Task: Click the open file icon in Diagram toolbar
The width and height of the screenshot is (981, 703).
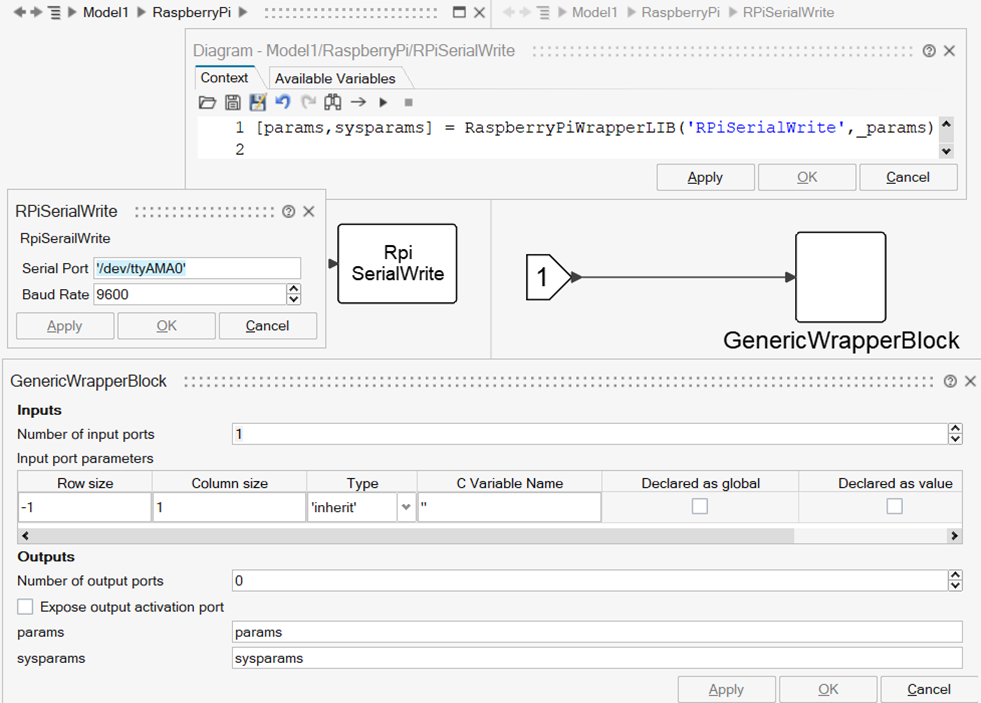Action: [207, 102]
